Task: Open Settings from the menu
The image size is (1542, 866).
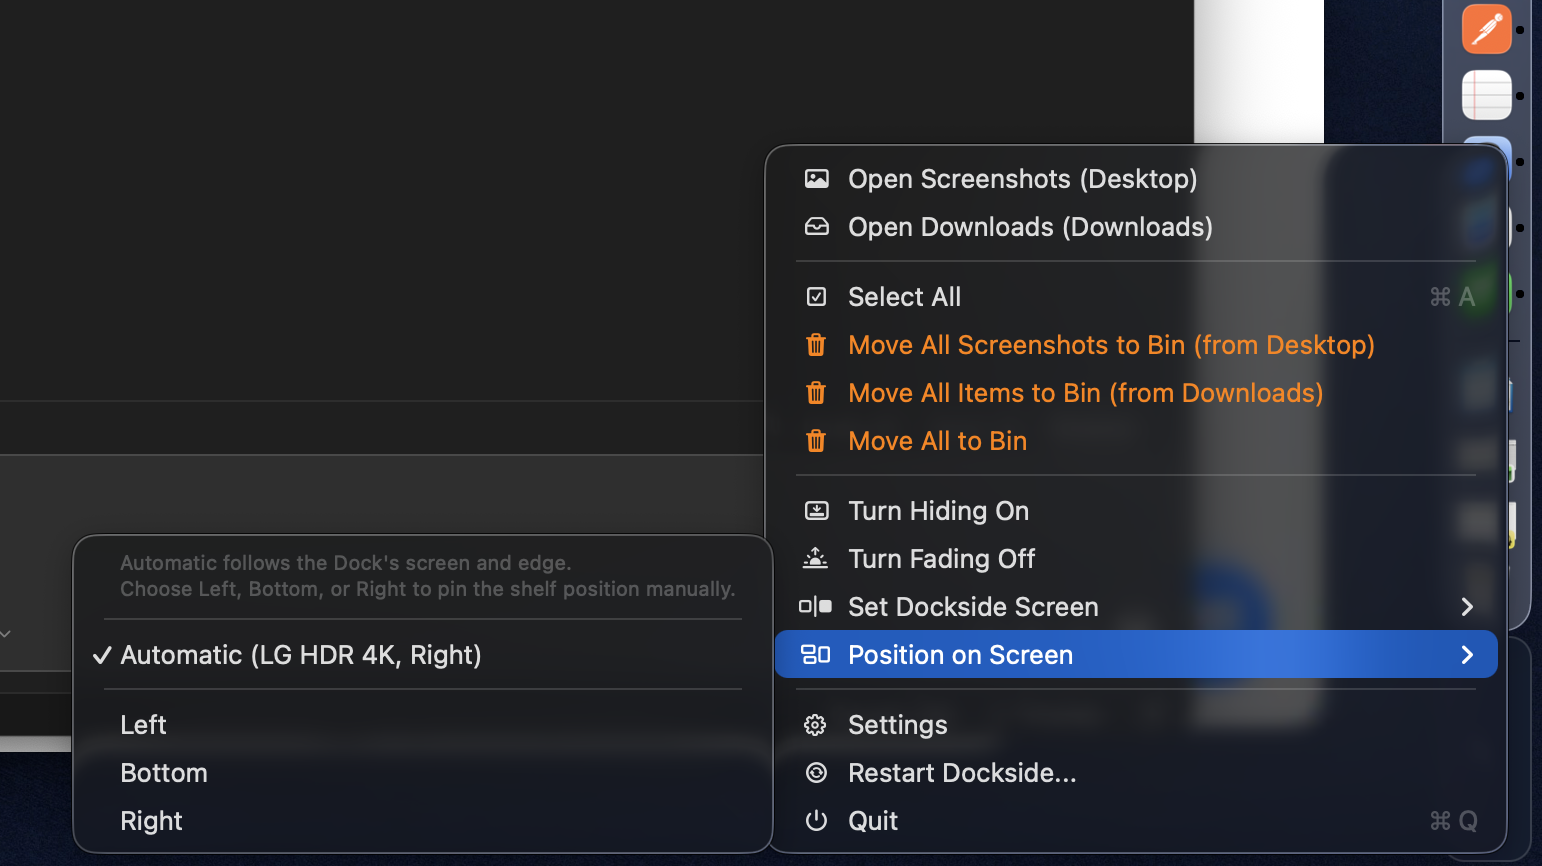Action: tap(897, 724)
